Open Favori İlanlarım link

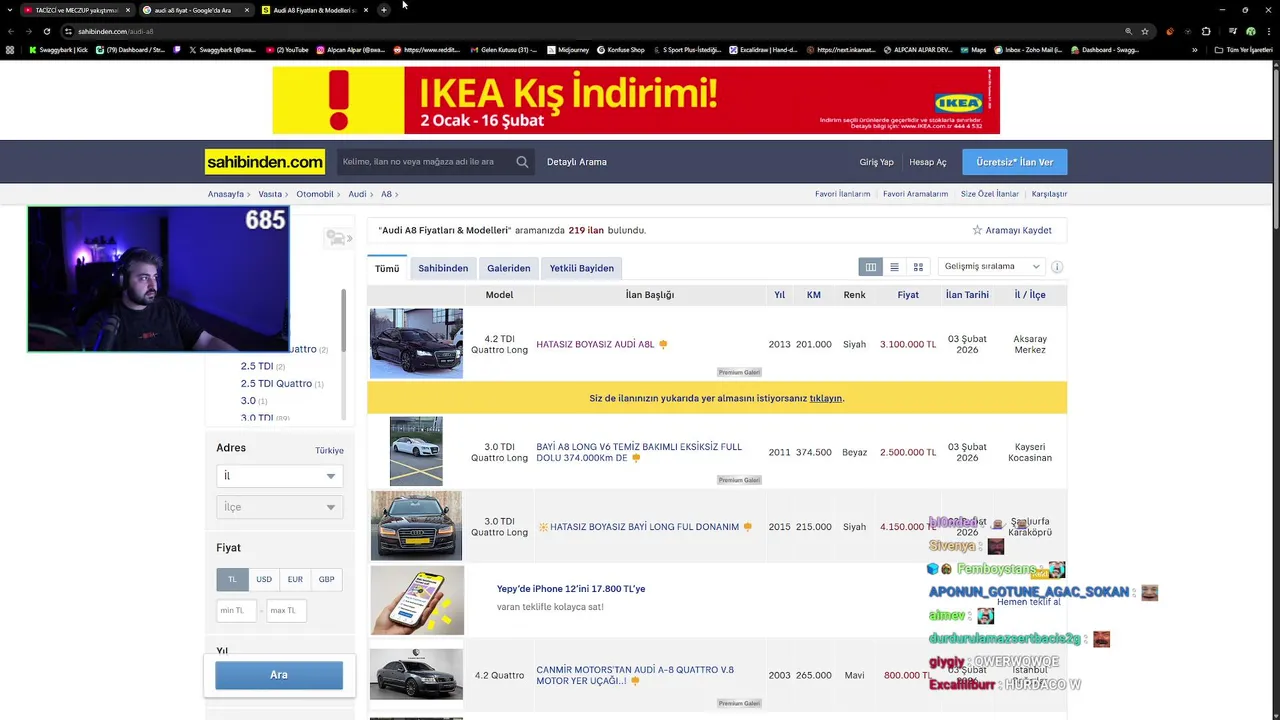[843, 194]
